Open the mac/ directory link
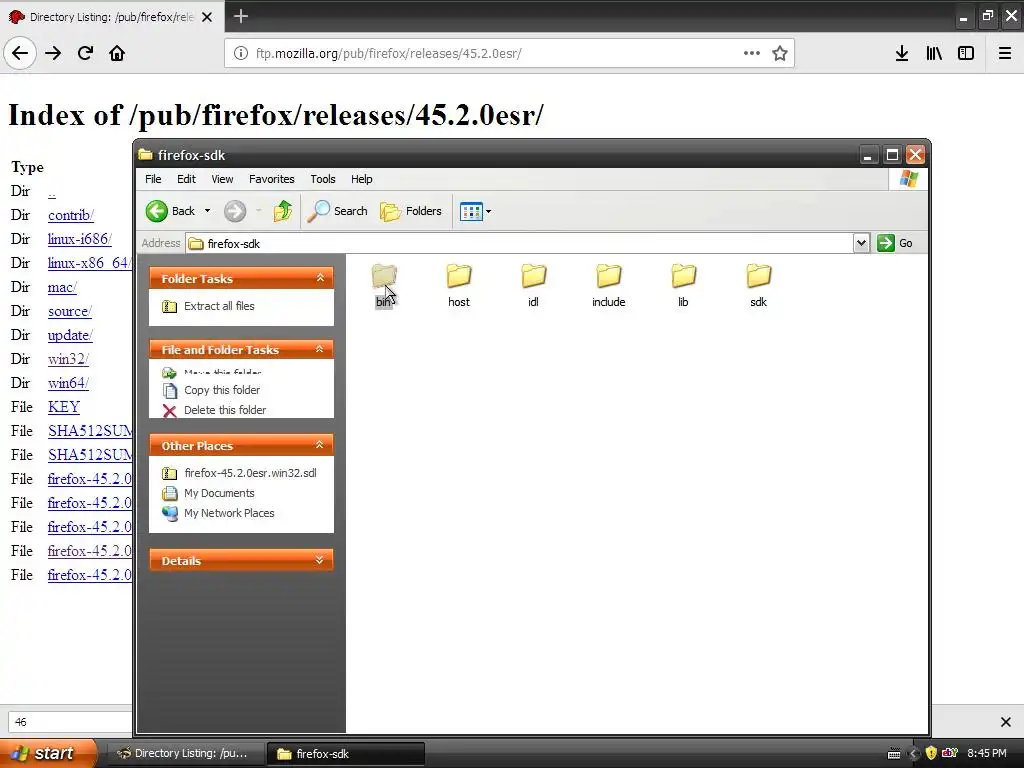The height and width of the screenshot is (768, 1024). coord(62,287)
